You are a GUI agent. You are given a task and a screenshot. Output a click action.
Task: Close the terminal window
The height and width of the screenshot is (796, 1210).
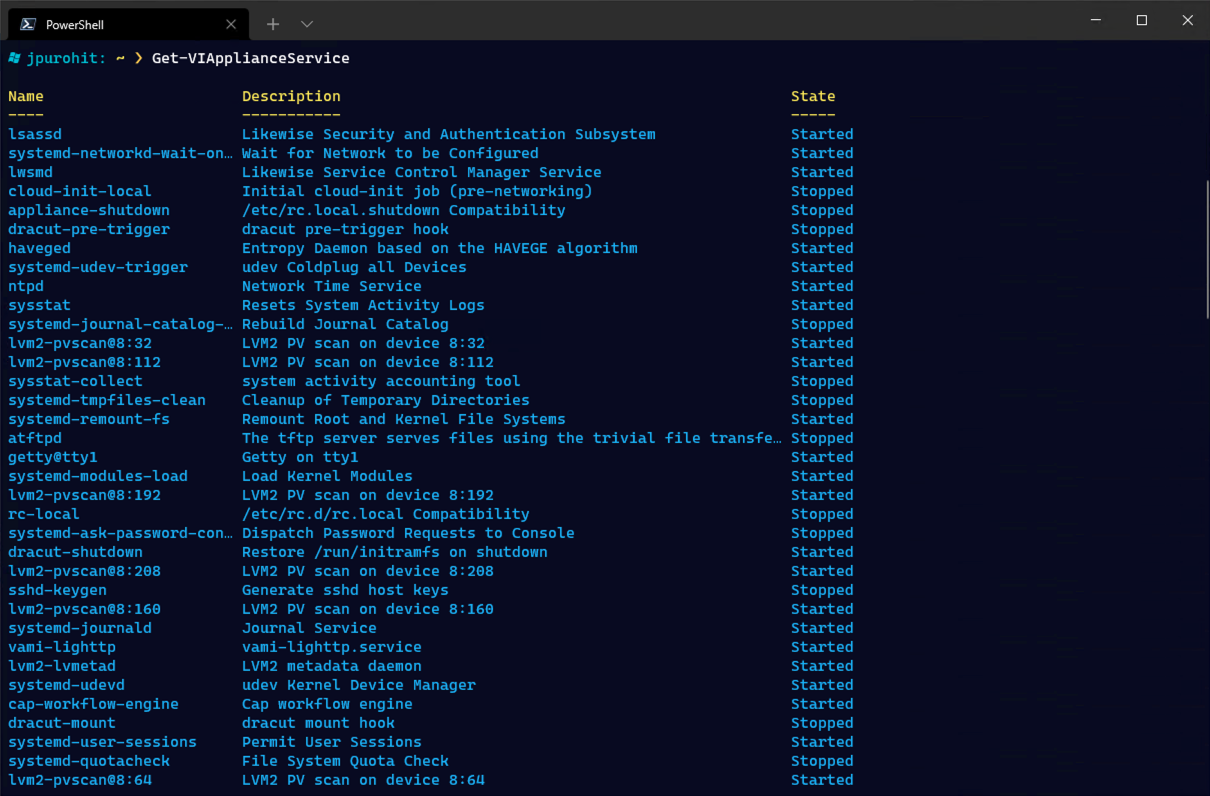1187,21
